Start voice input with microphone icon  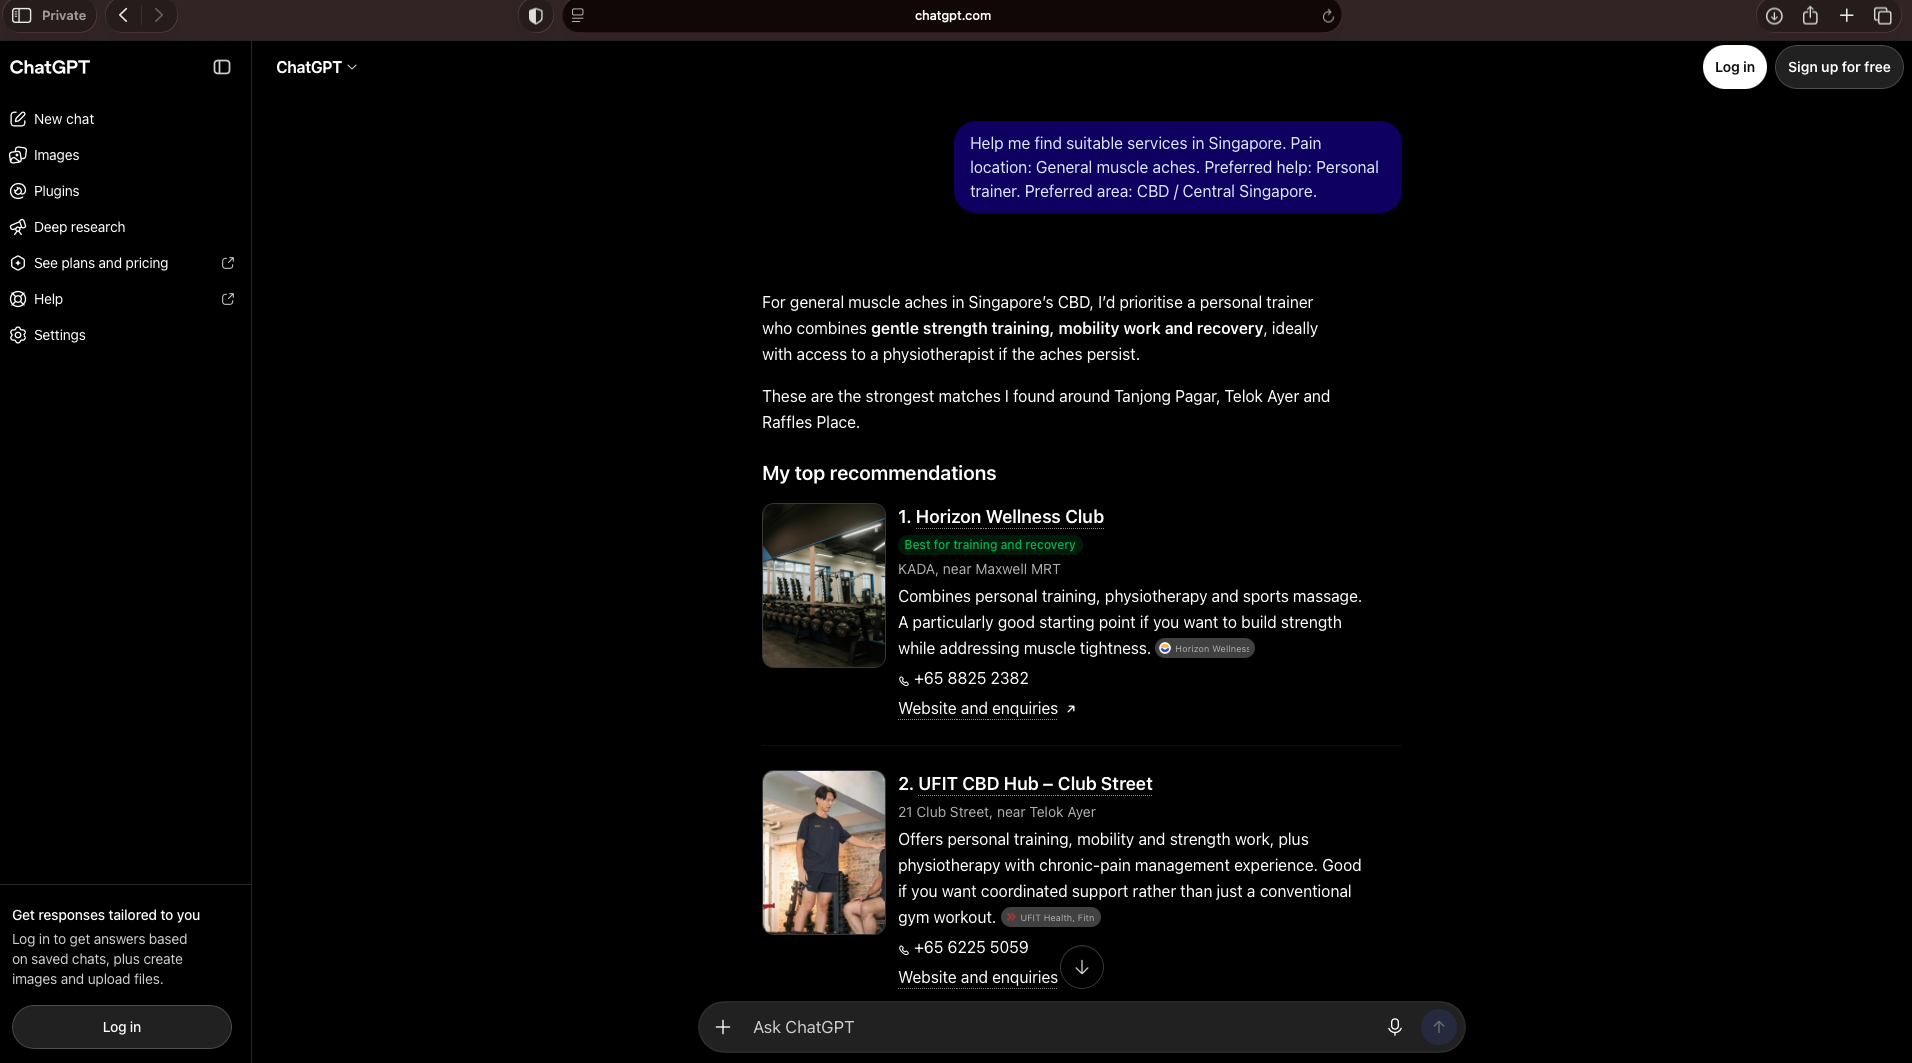click(1395, 1027)
